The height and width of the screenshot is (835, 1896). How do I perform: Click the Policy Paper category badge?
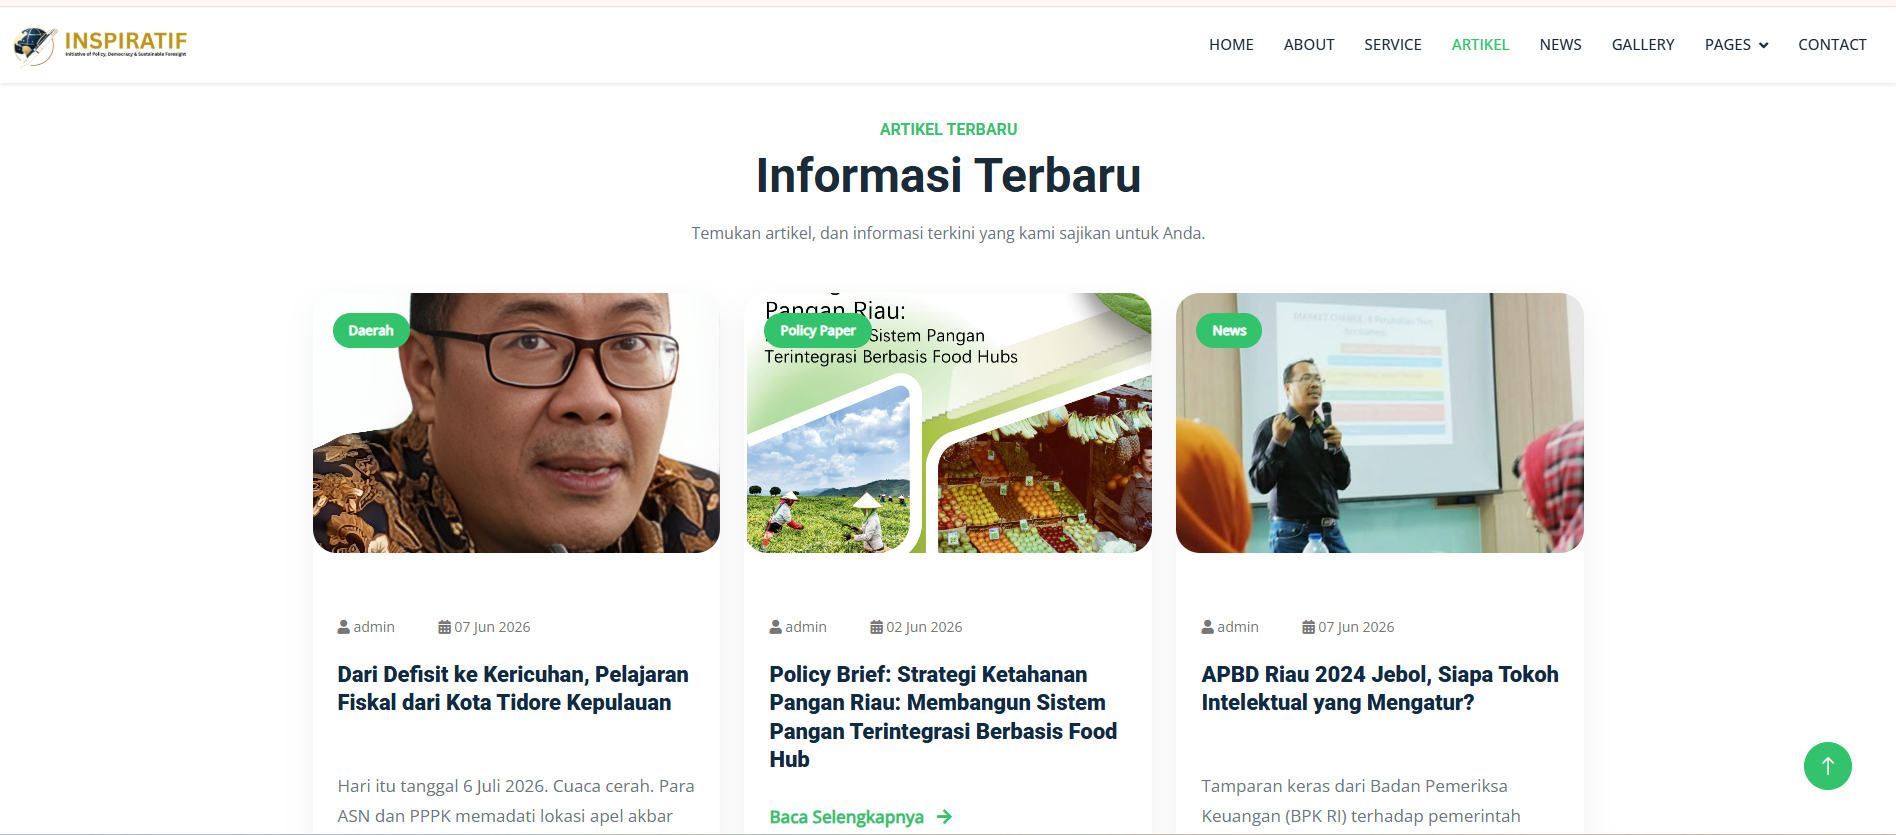(818, 330)
